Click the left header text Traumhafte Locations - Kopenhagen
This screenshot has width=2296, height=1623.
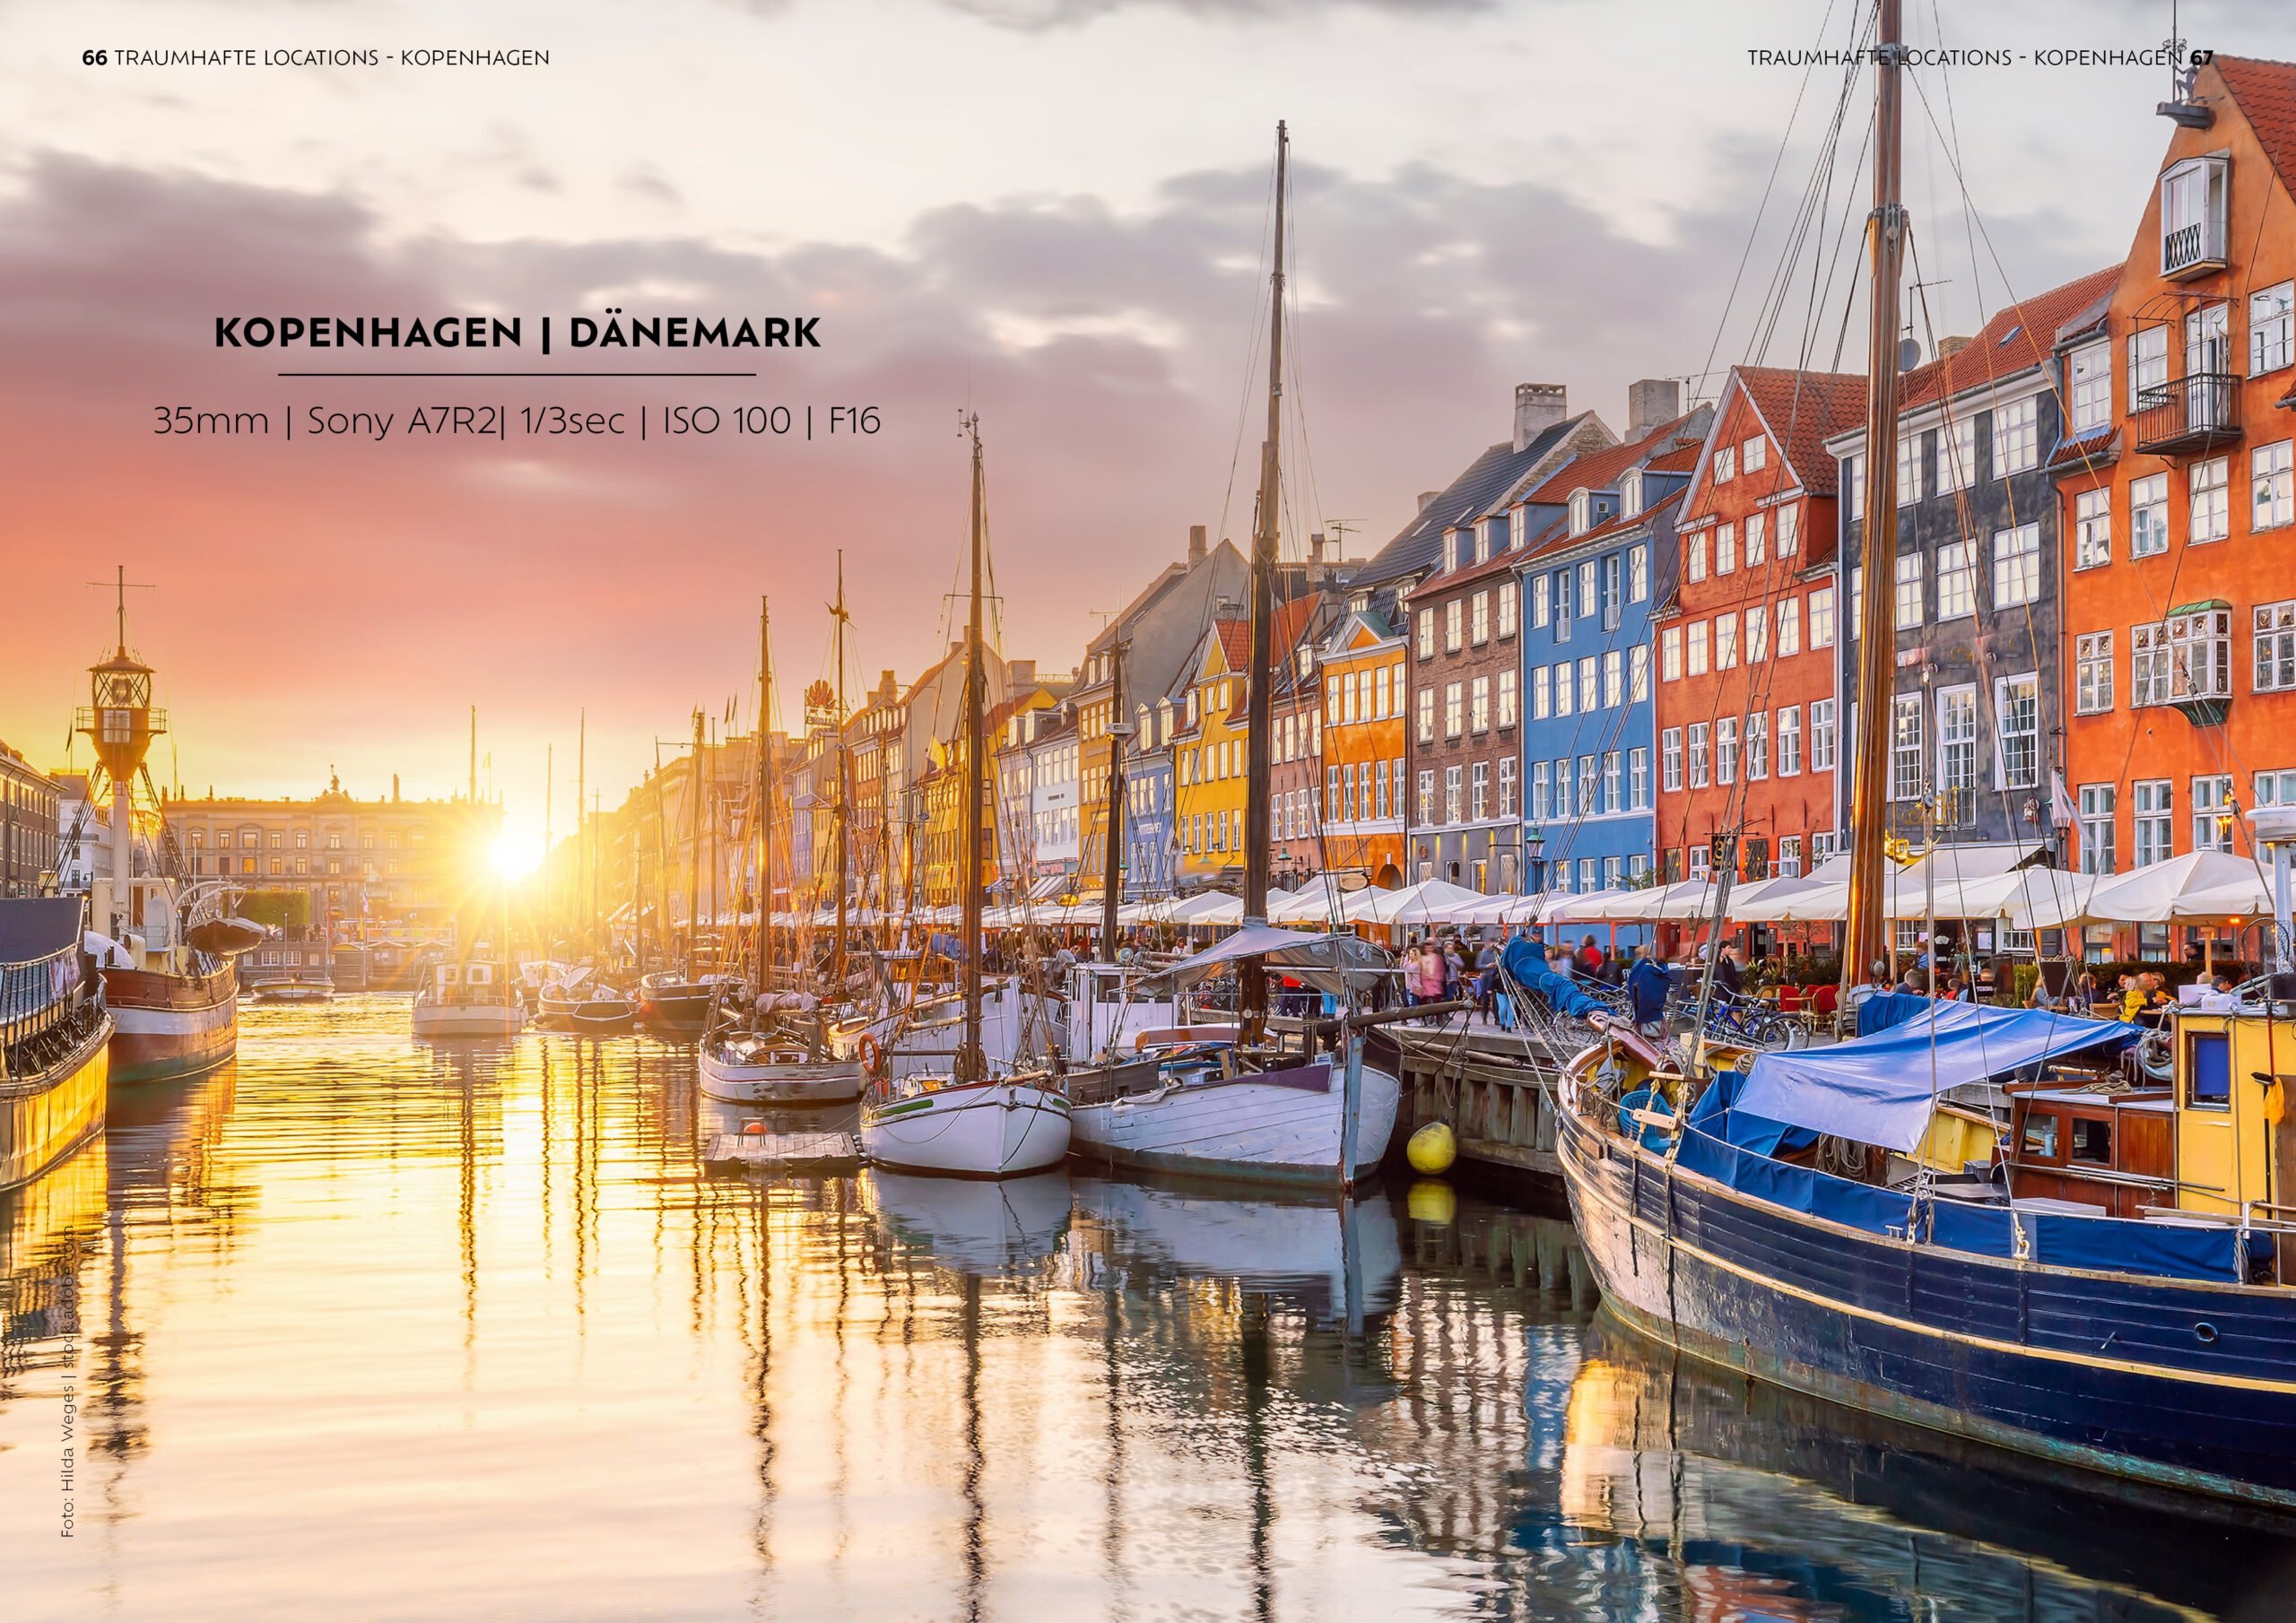pos(332,58)
